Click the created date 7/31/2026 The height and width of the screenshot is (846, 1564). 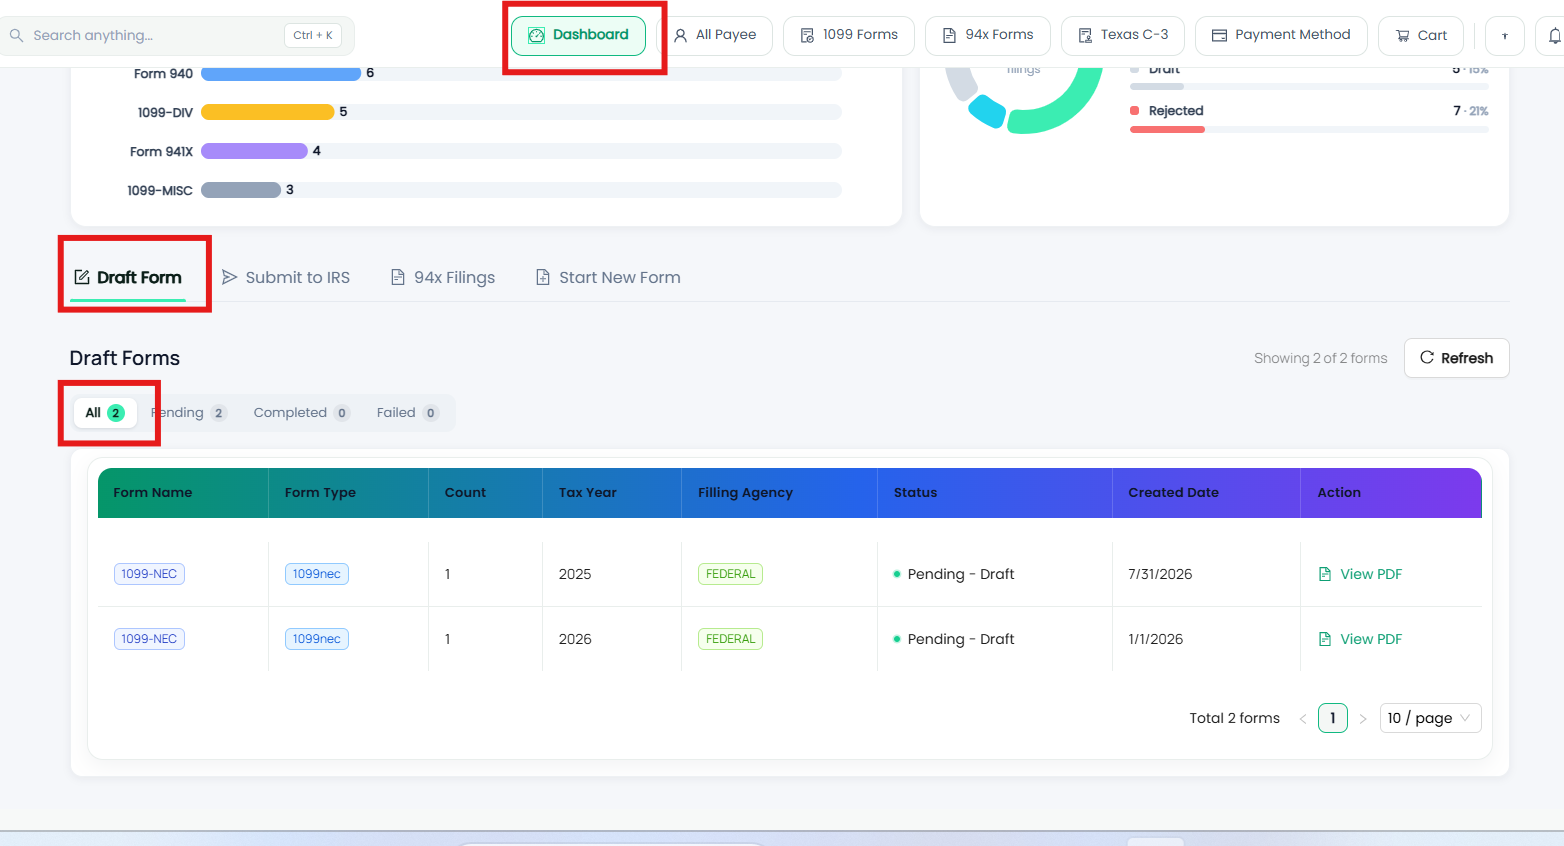click(1160, 574)
